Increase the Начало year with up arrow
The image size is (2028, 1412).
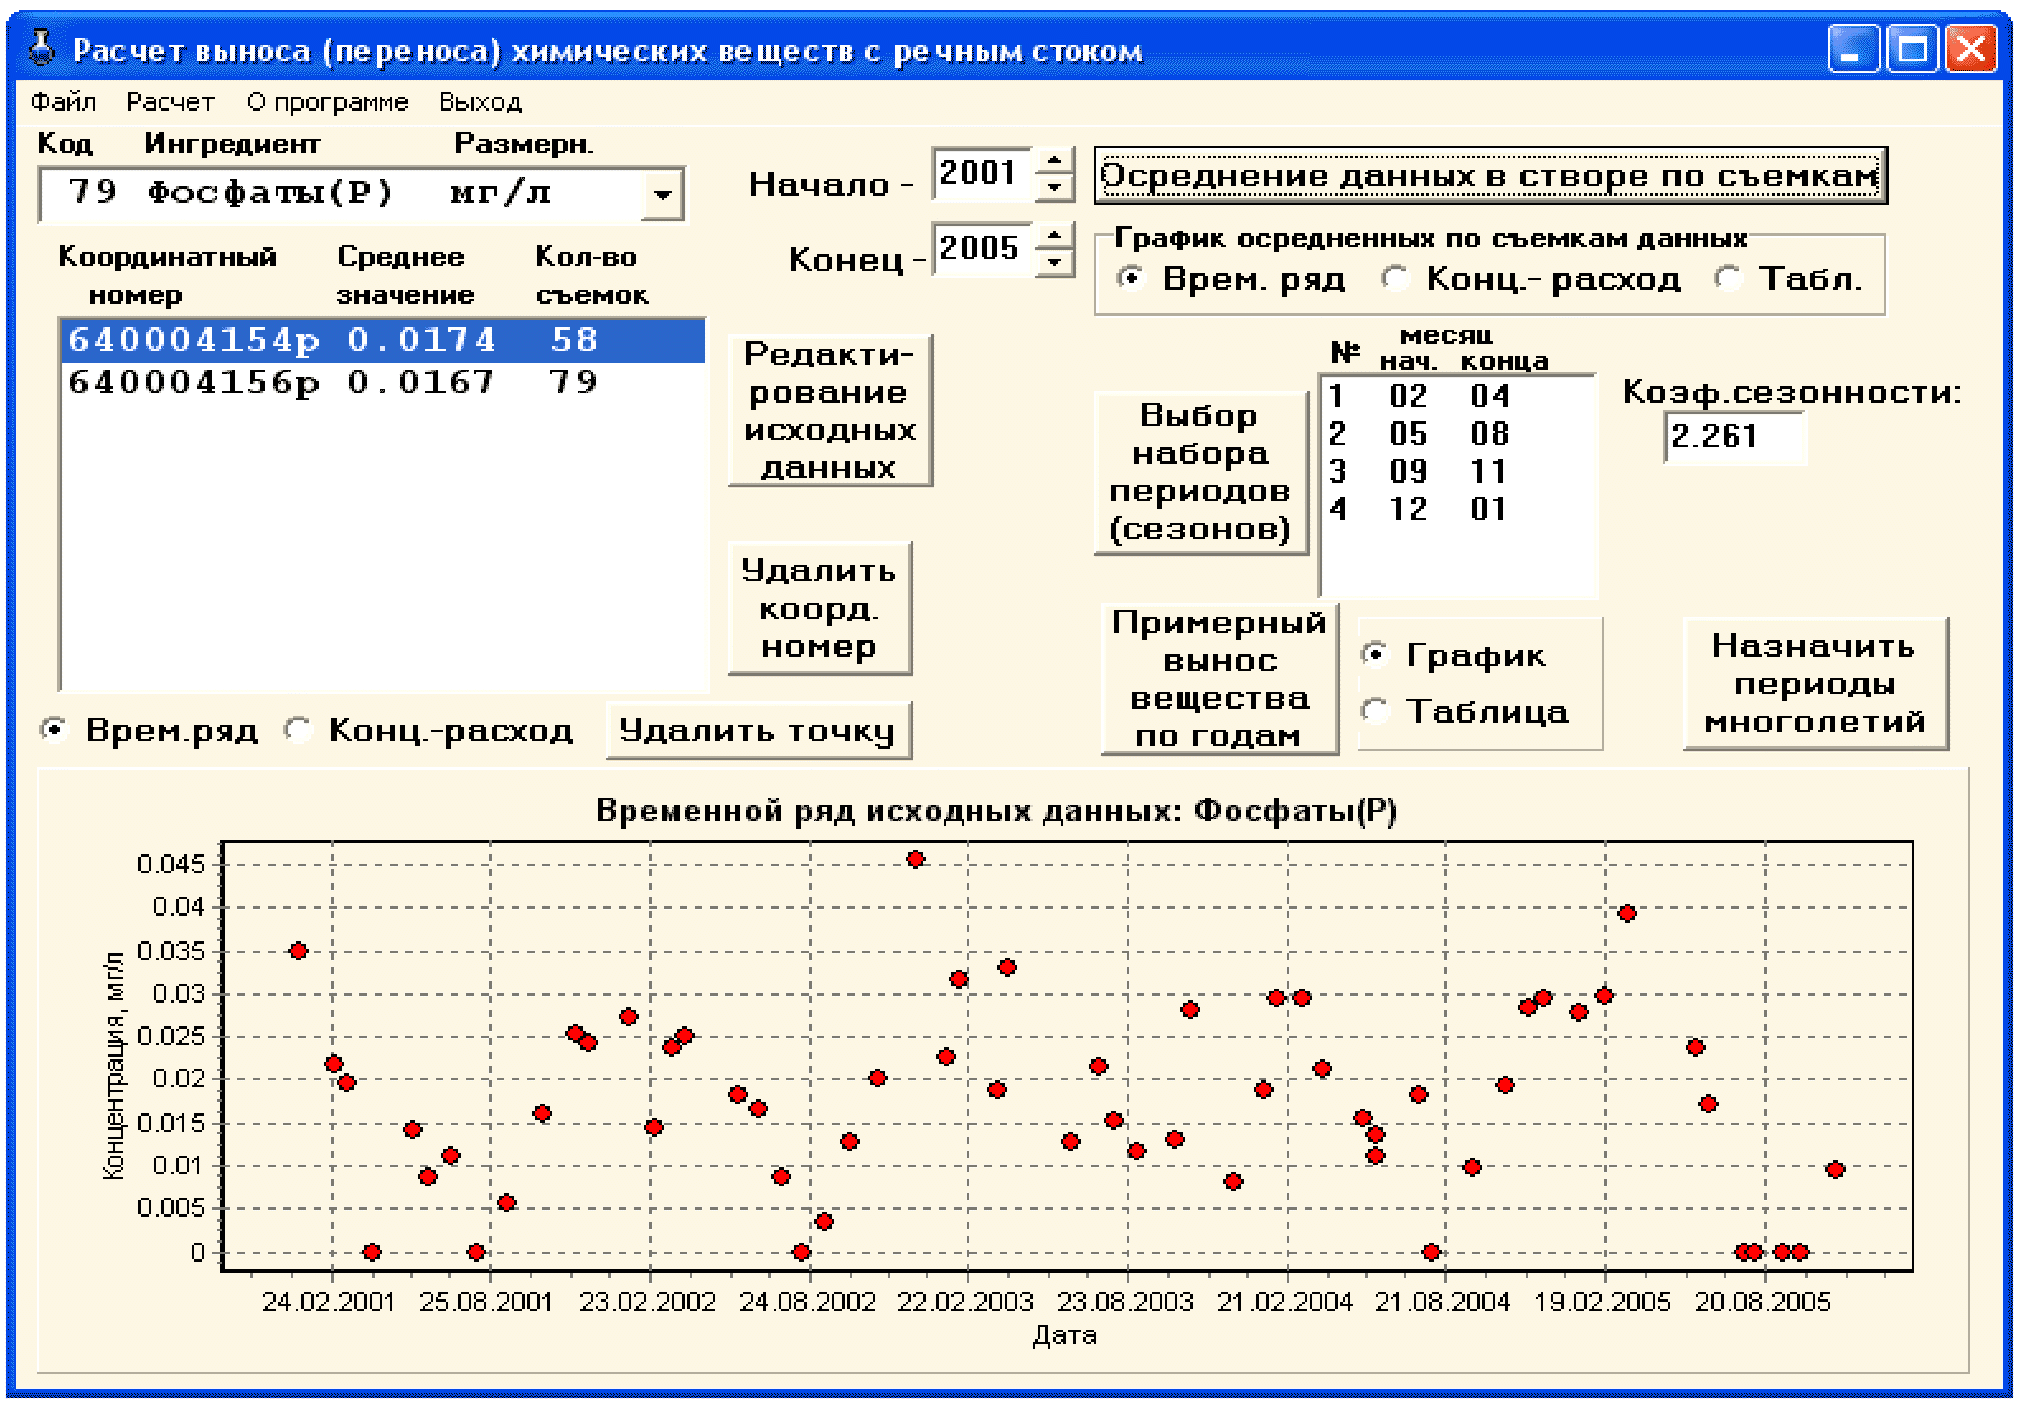[1054, 161]
